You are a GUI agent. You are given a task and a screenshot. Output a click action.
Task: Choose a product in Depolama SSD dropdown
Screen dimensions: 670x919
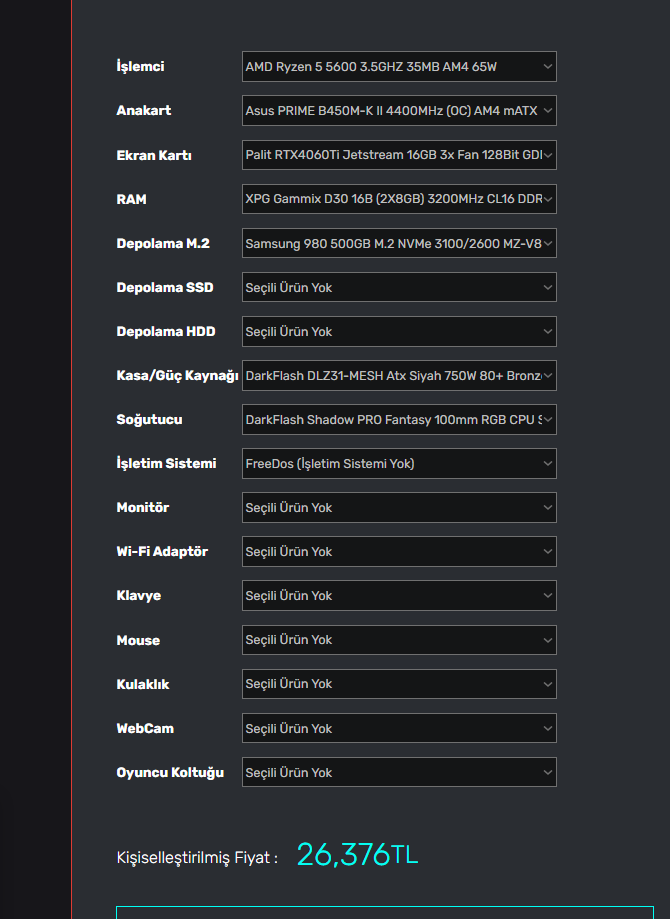click(x=399, y=287)
